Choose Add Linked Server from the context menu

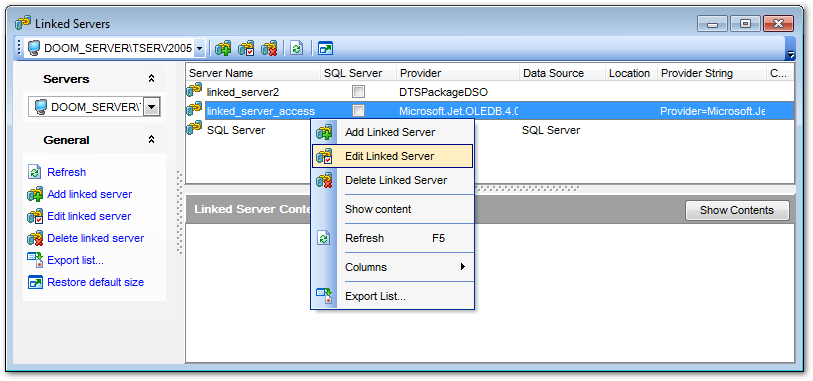[393, 132]
